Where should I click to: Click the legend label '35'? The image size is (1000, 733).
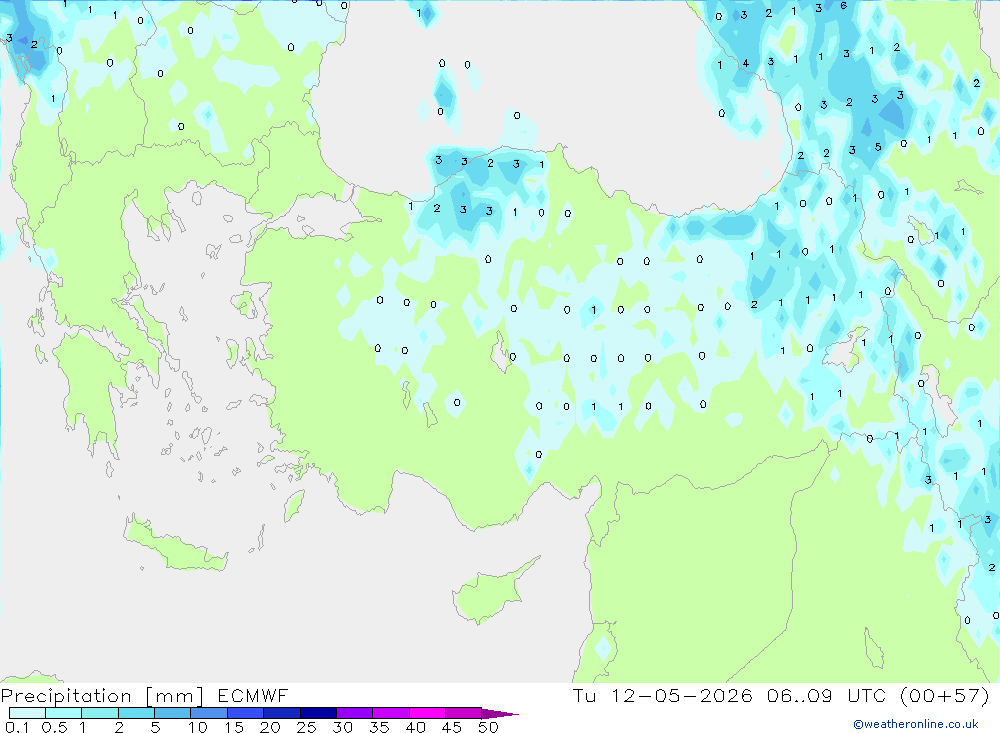tap(379, 727)
